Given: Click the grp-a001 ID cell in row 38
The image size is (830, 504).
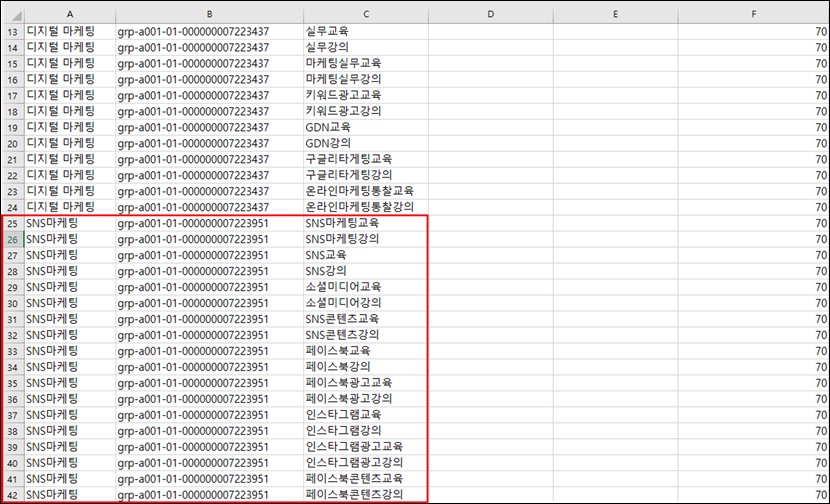Looking at the screenshot, I should click(x=210, y=430).
